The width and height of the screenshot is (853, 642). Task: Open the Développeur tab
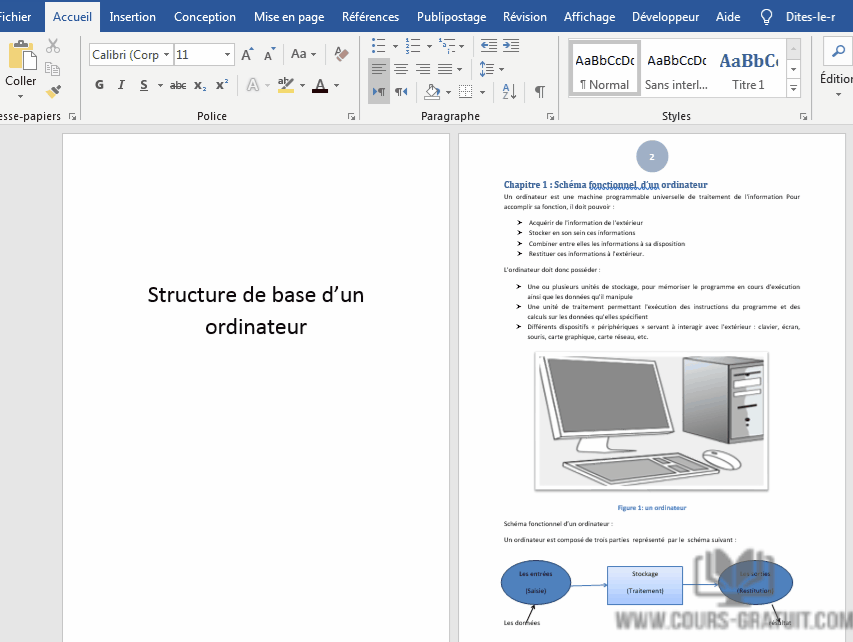coord(665,17)
